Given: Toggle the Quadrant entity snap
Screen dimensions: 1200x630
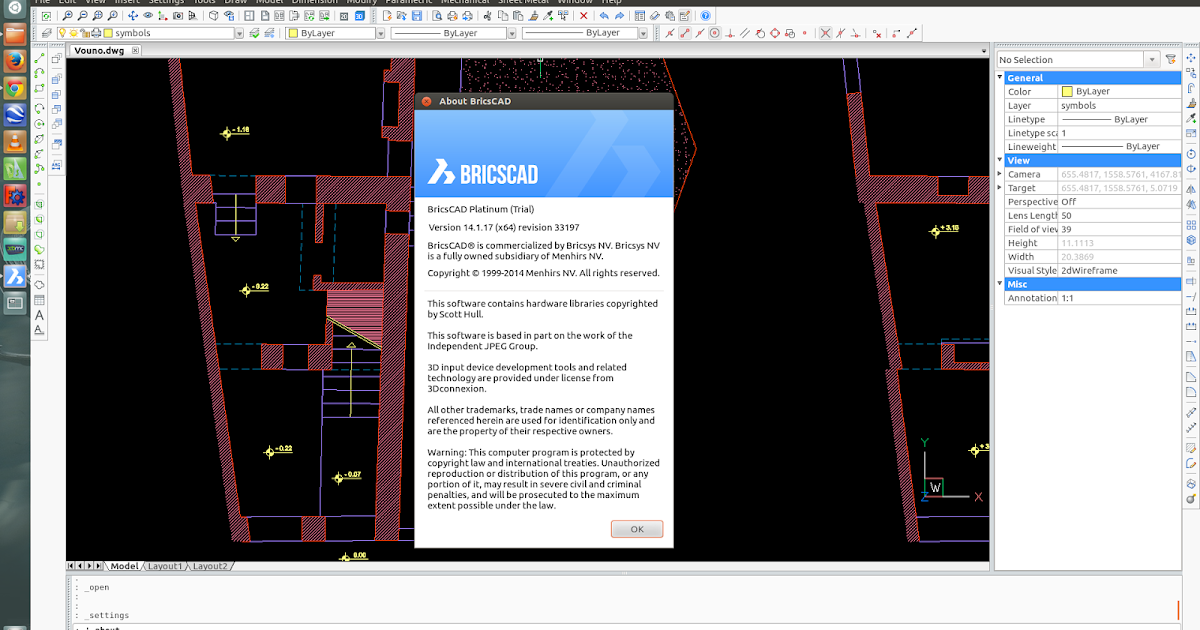Looking at the screenshot, I should coord(775,33).
